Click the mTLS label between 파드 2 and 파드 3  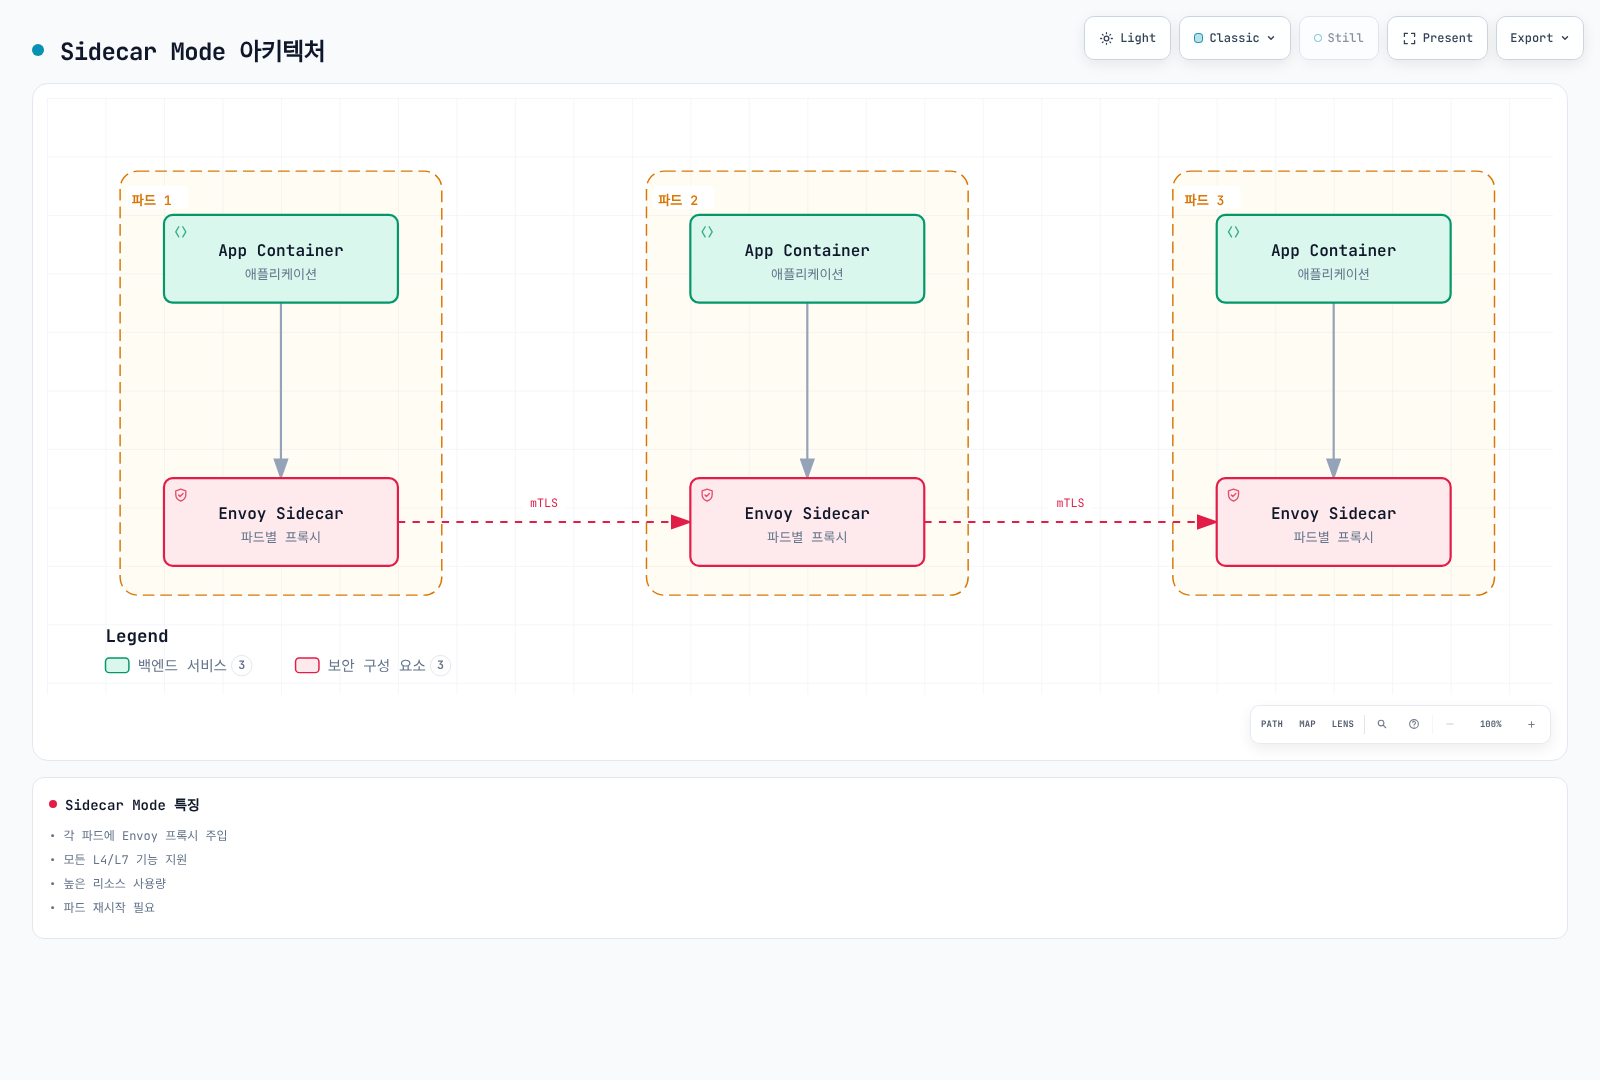(1070, 503)
